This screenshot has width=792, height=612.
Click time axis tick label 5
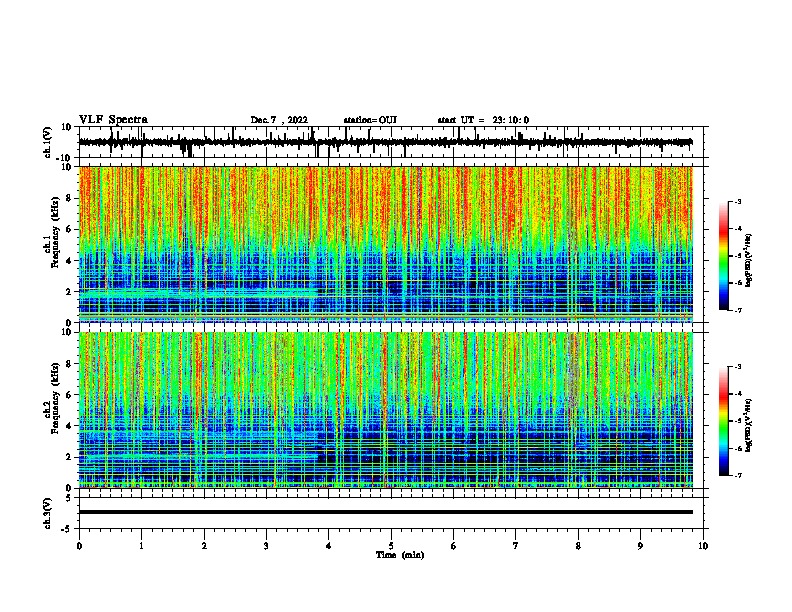391,546
